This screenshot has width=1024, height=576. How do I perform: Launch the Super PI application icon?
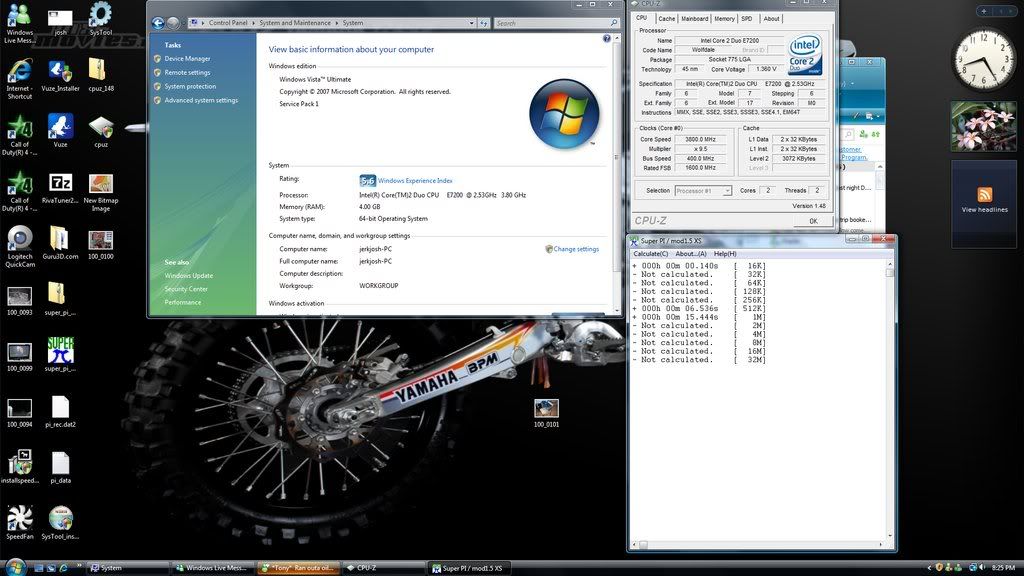coord(60,354)
